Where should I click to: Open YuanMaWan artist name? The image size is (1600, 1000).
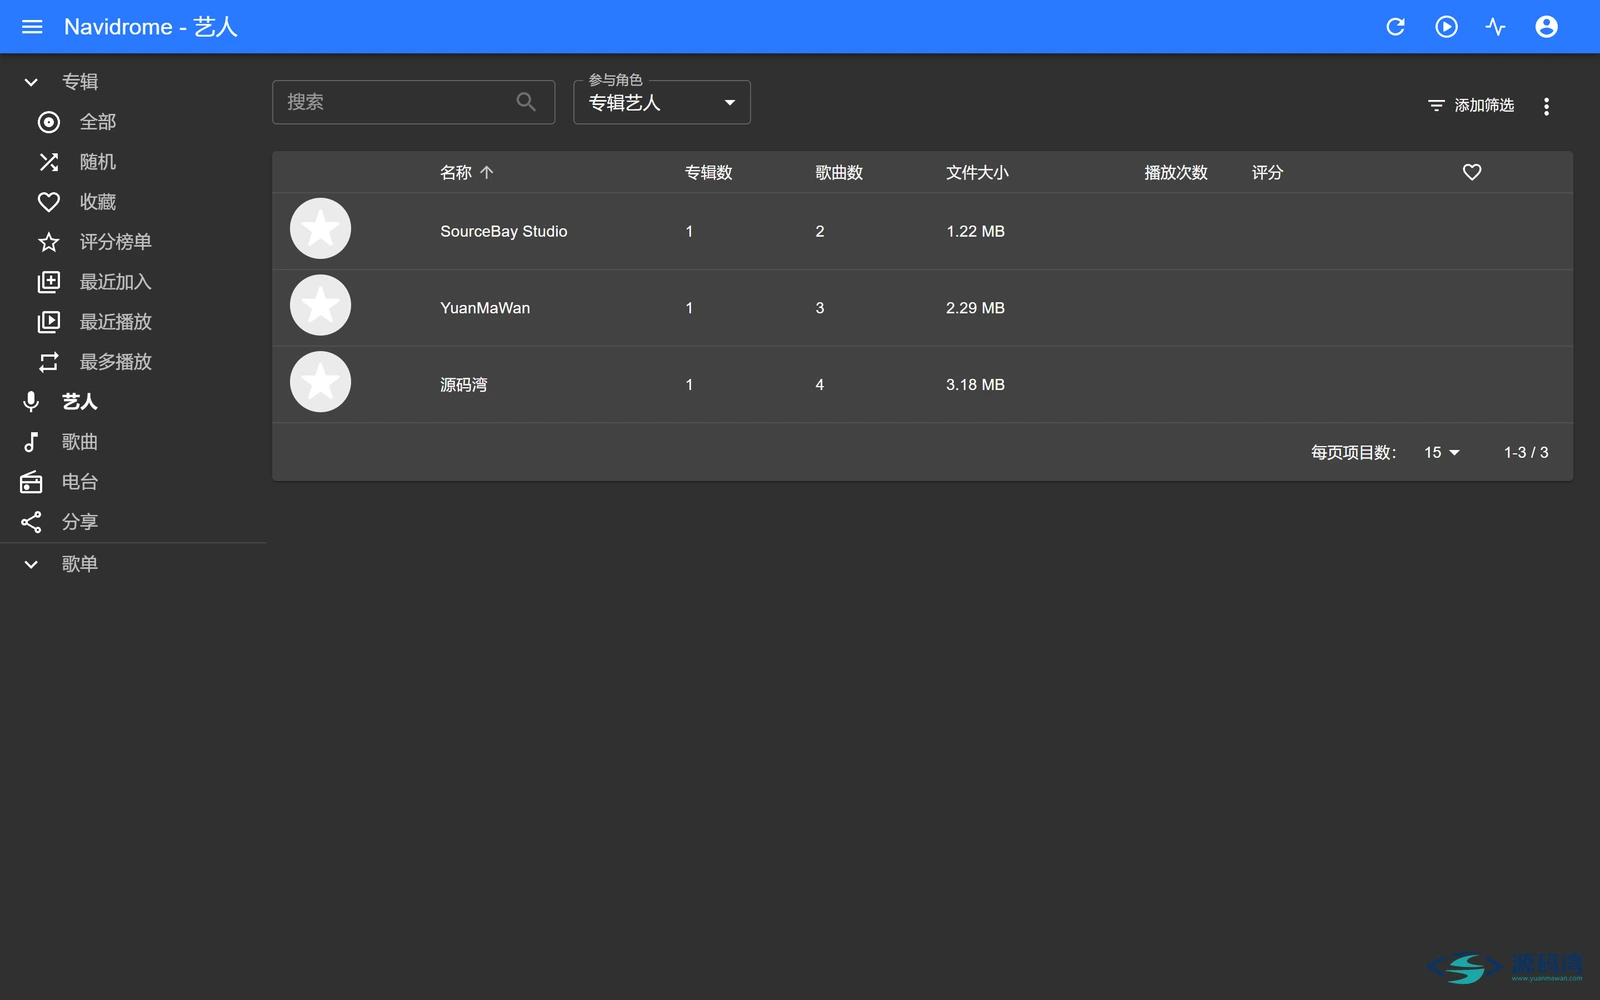point(485,308)
